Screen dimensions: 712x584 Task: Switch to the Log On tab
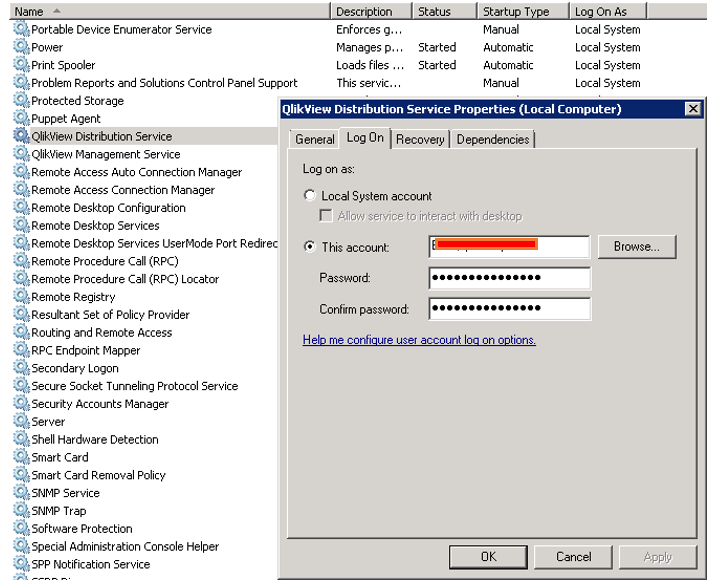click(x=365, y=138)
